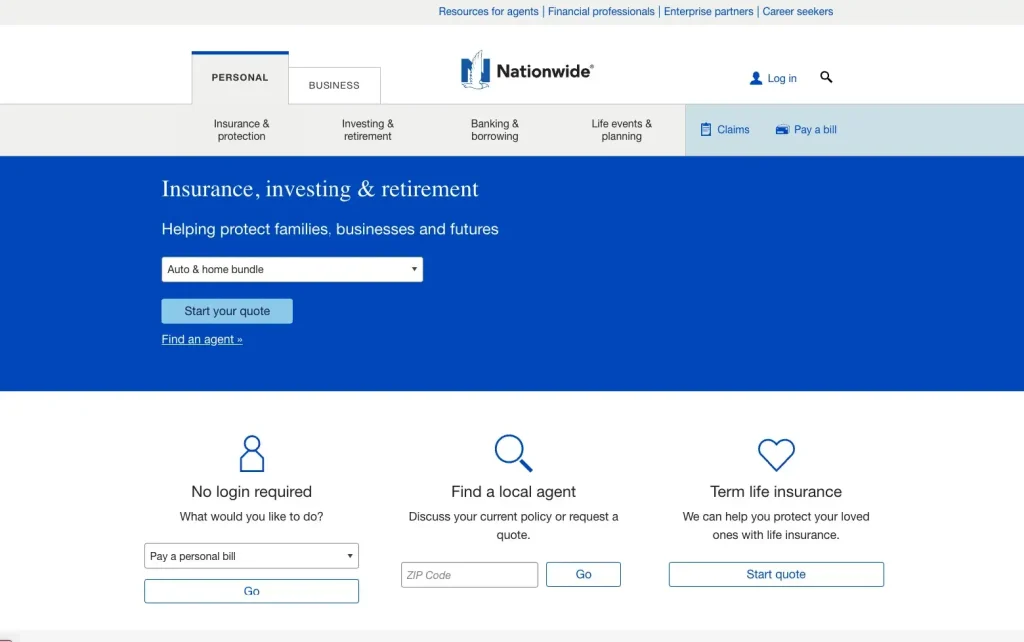
Task: Open Life events & planning menu
Action: pyautogui.click(x=622, y=130)
